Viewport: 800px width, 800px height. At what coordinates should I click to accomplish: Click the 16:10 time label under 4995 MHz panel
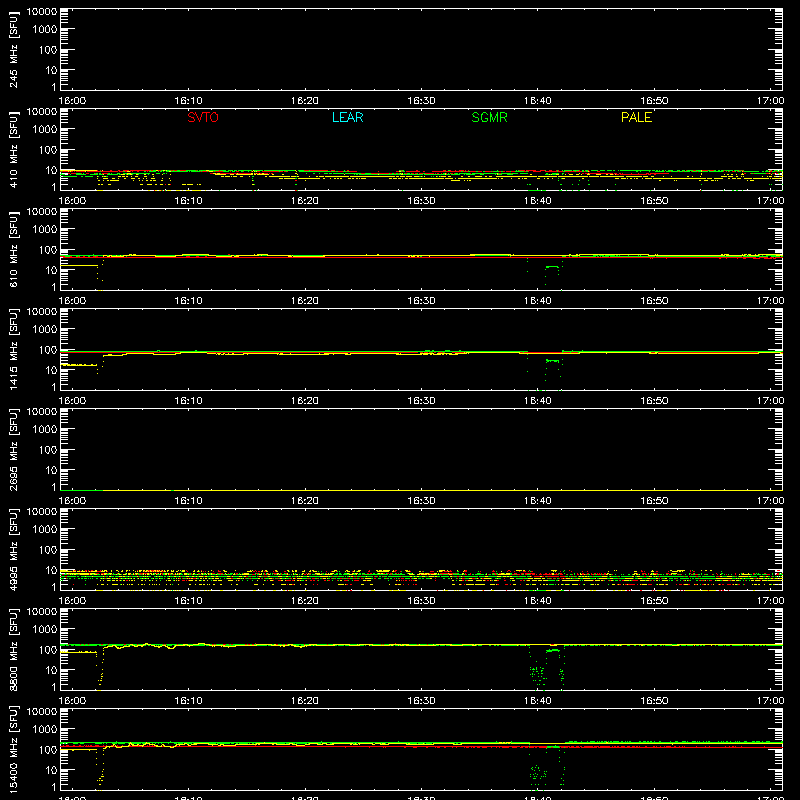click(x=188, y=601)
